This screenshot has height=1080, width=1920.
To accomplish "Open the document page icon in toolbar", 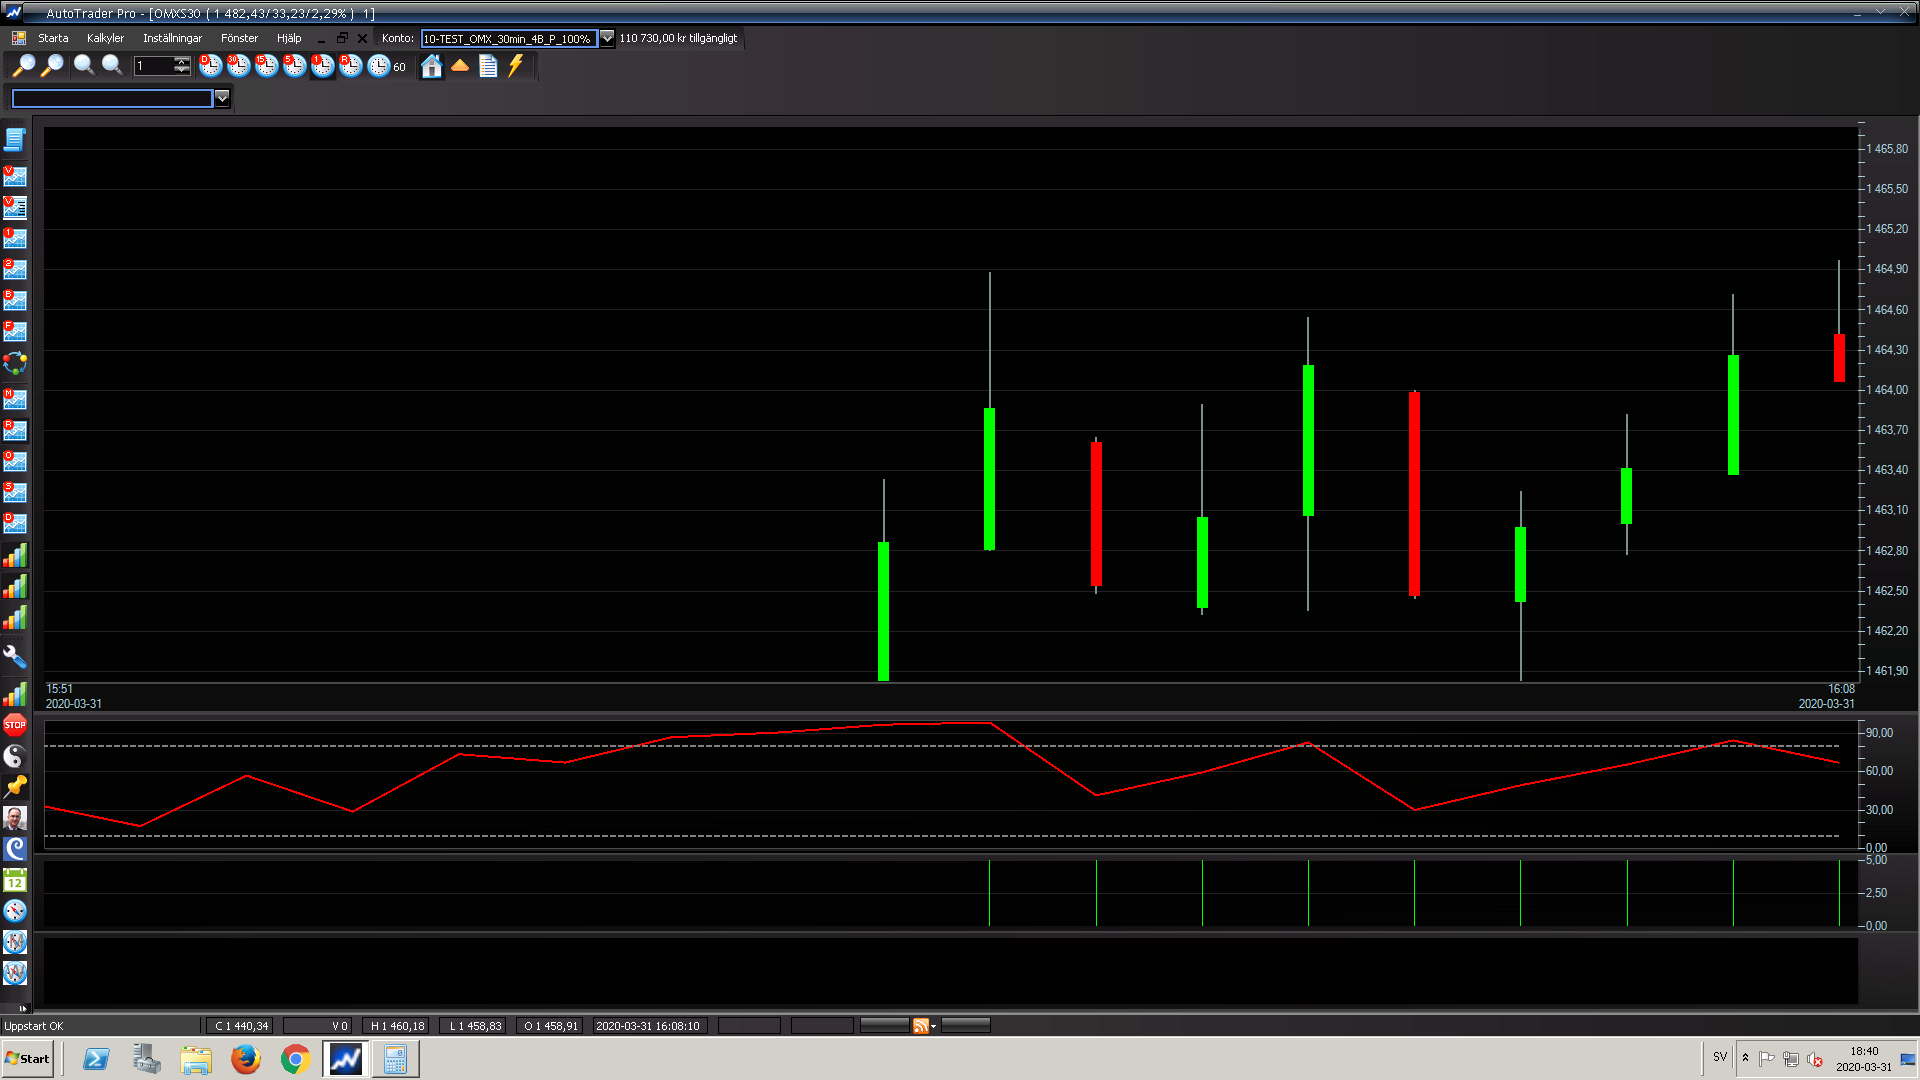I will tap(488, 66).
